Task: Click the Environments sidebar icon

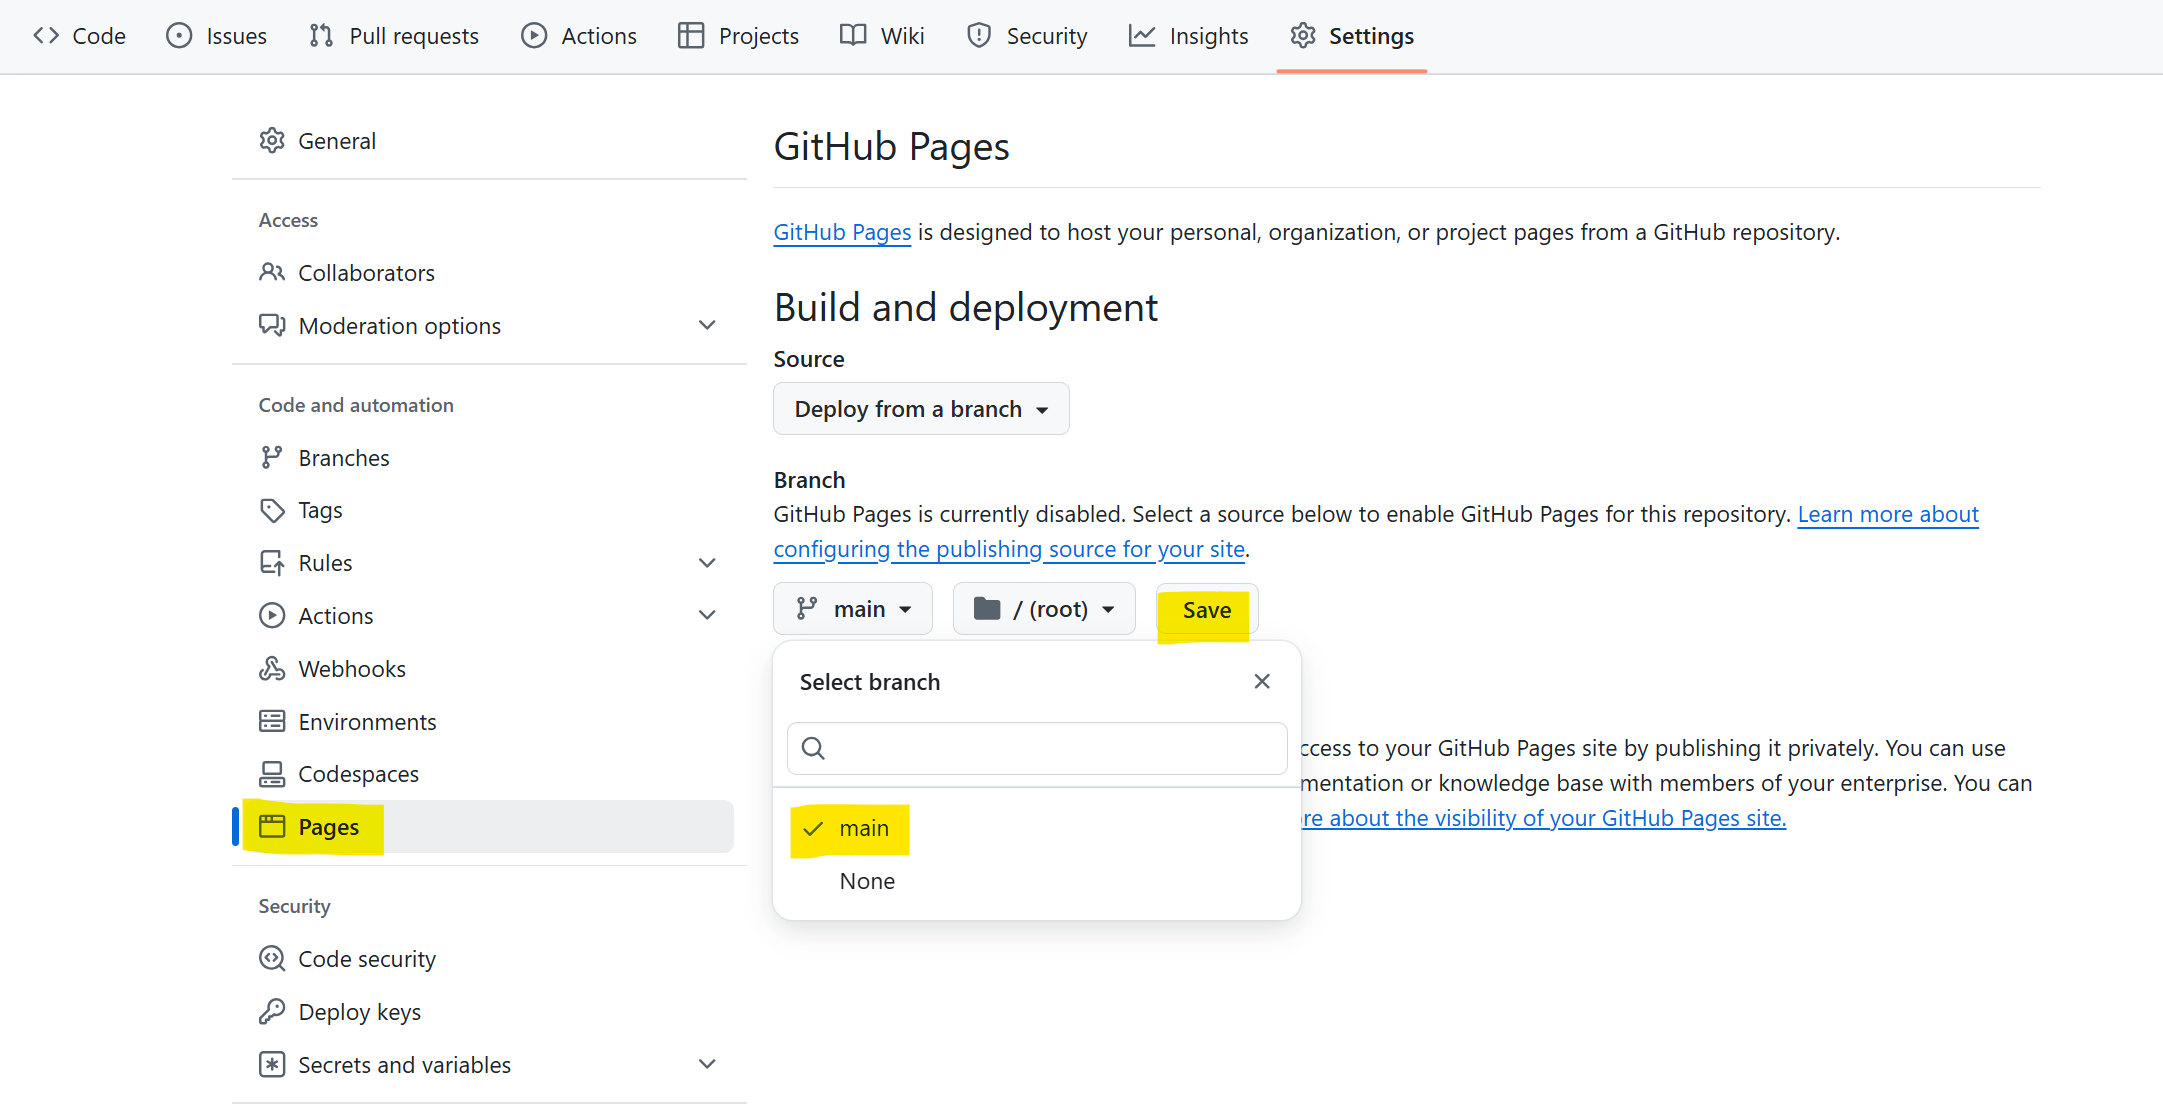Action: [272, 722]
